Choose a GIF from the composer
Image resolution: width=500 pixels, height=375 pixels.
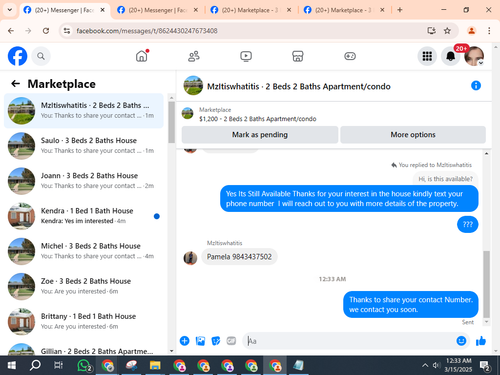[x=231, y=341]
